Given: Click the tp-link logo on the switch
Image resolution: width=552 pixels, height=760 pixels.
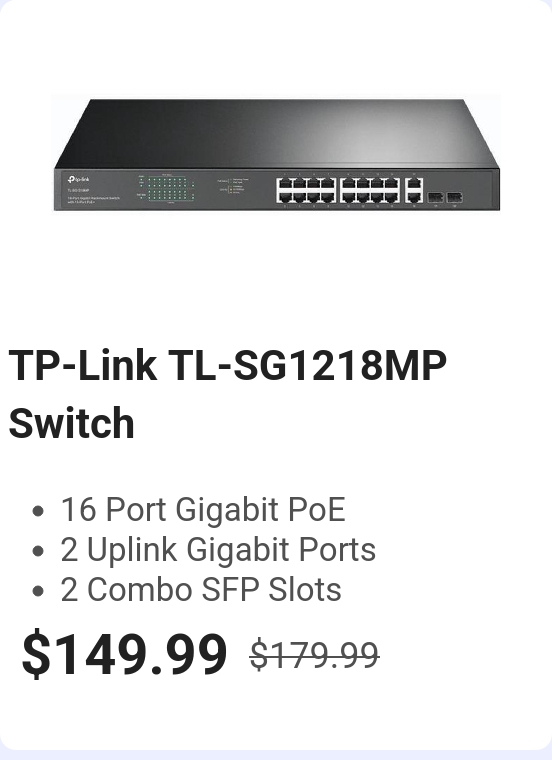Looking at the screenshot, I should (78, 180).
